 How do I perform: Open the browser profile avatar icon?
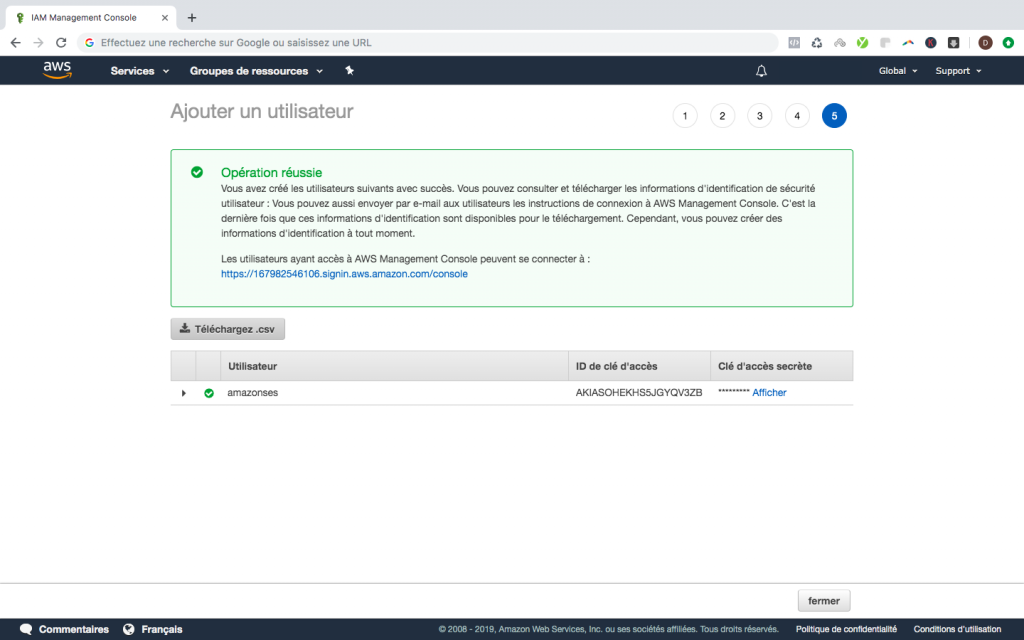[x=985, y=43]
